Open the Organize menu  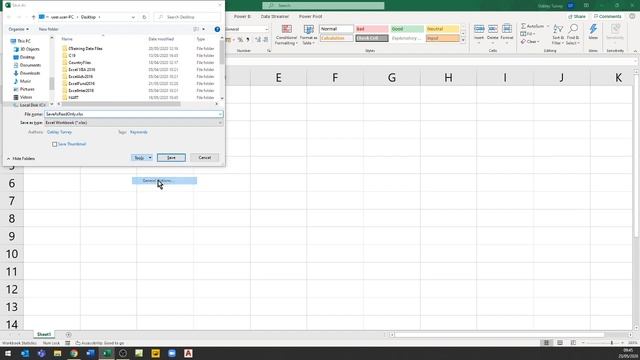coord(18,29)
